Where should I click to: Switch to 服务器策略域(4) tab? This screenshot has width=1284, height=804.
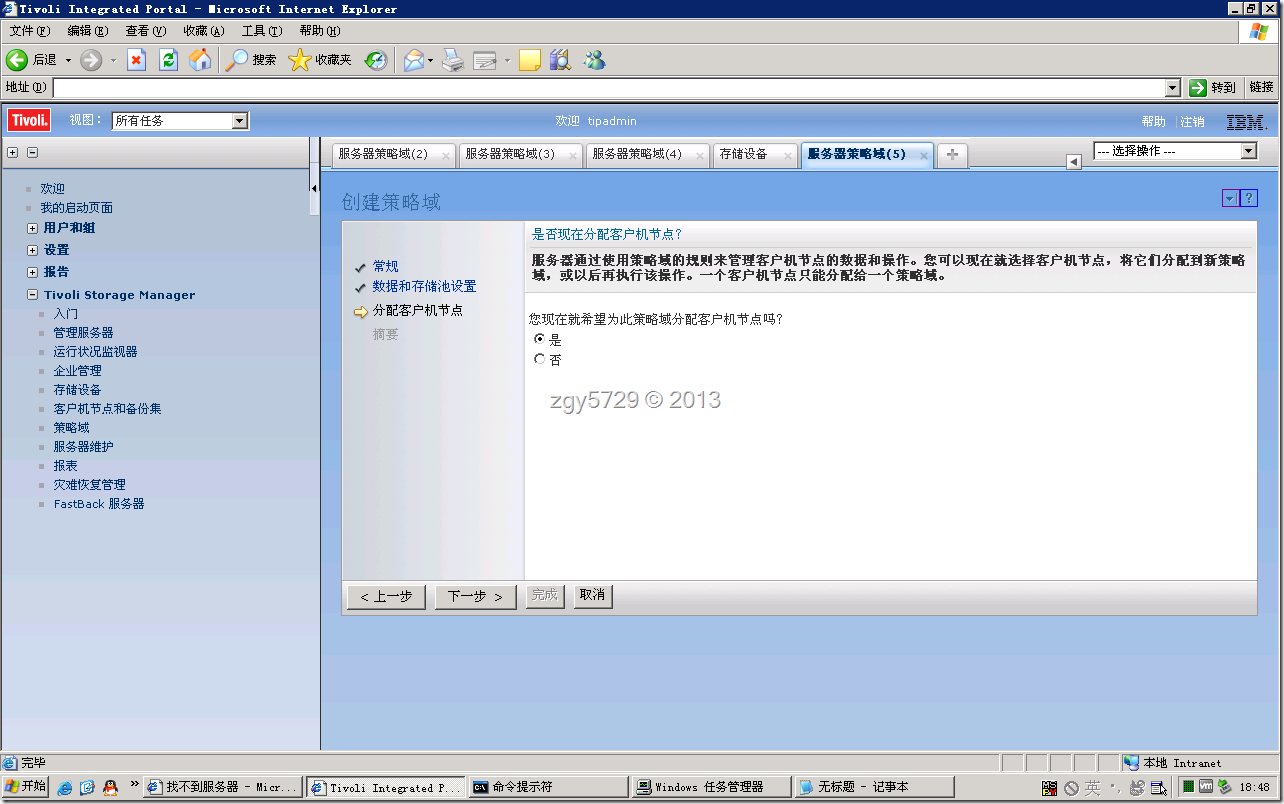637,154
